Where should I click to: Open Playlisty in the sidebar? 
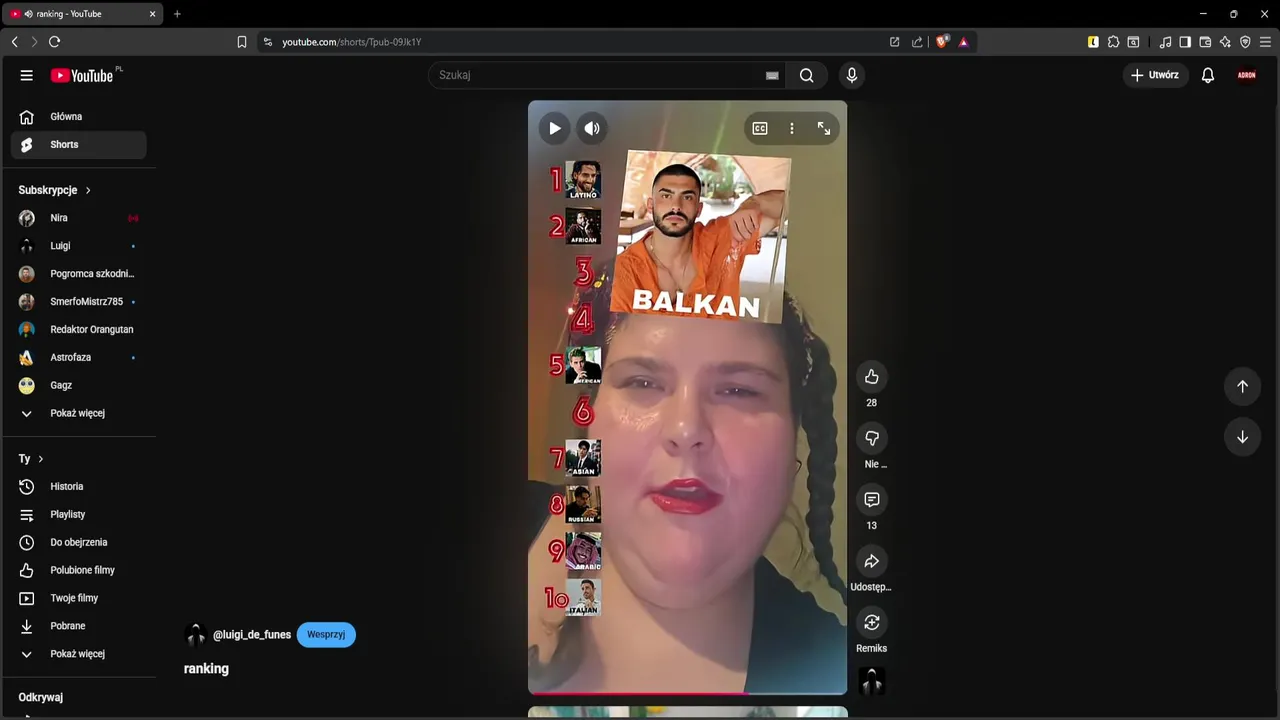coord(79,515)
